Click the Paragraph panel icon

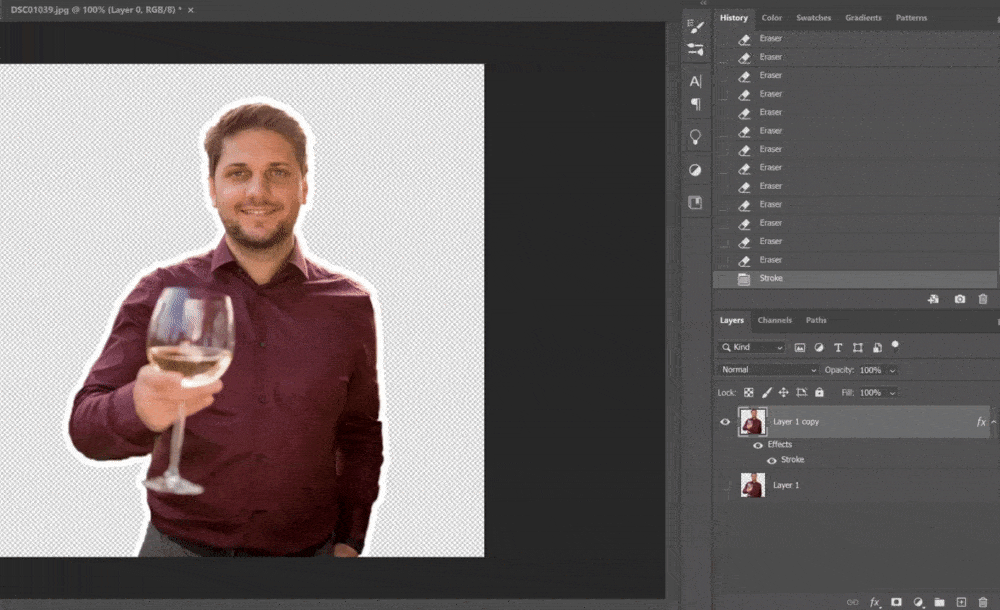(696, 104)
